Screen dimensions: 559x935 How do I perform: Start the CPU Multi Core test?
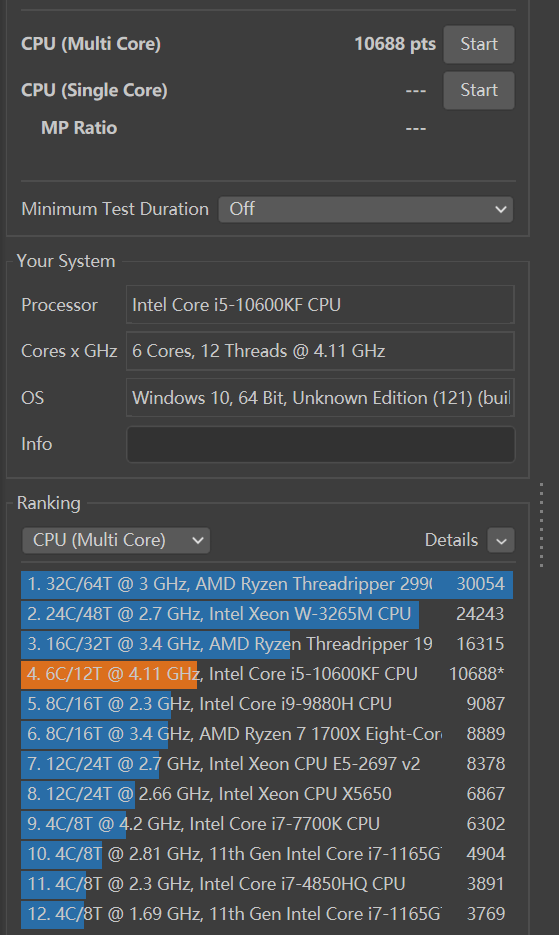(478, 44)
